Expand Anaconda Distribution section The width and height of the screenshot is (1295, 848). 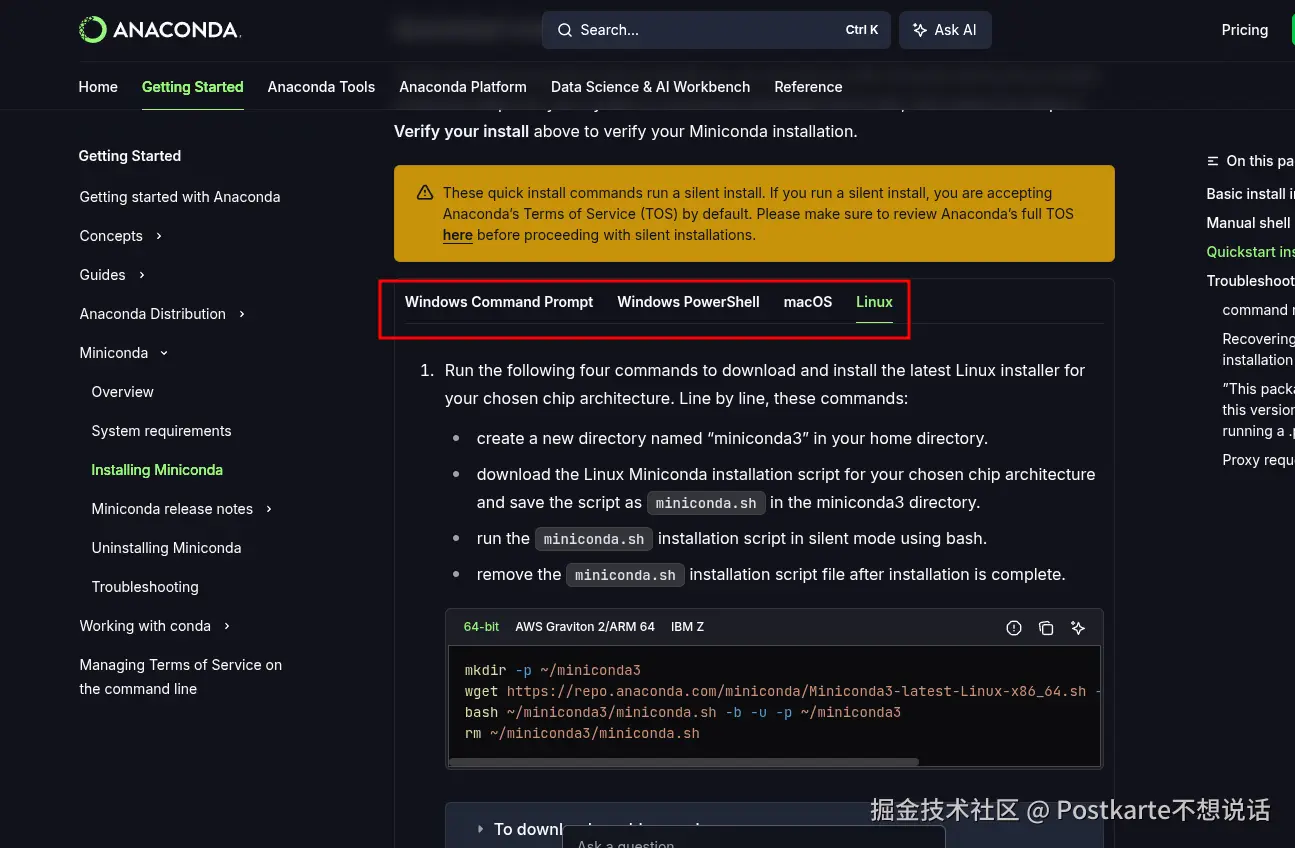tap(163, 314)
